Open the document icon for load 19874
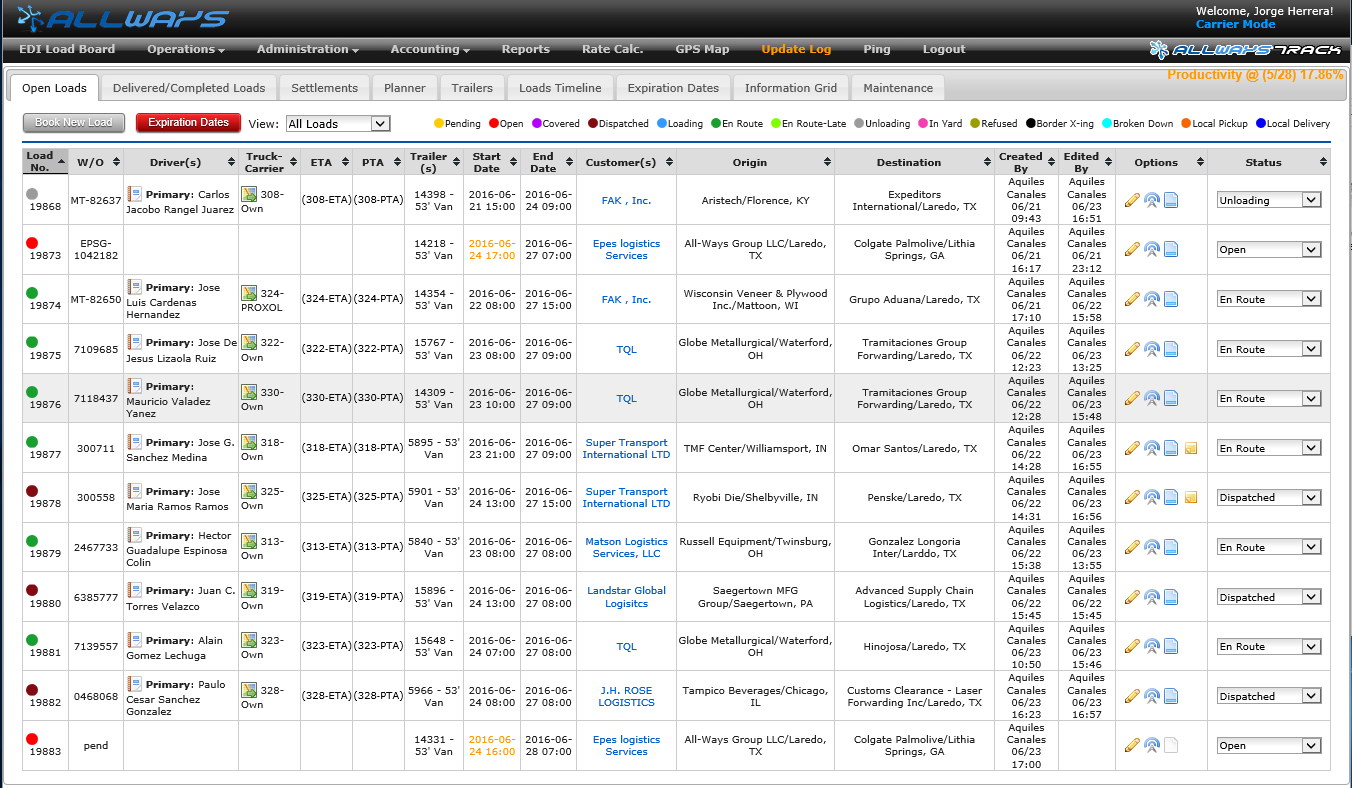 point(1170,299)
